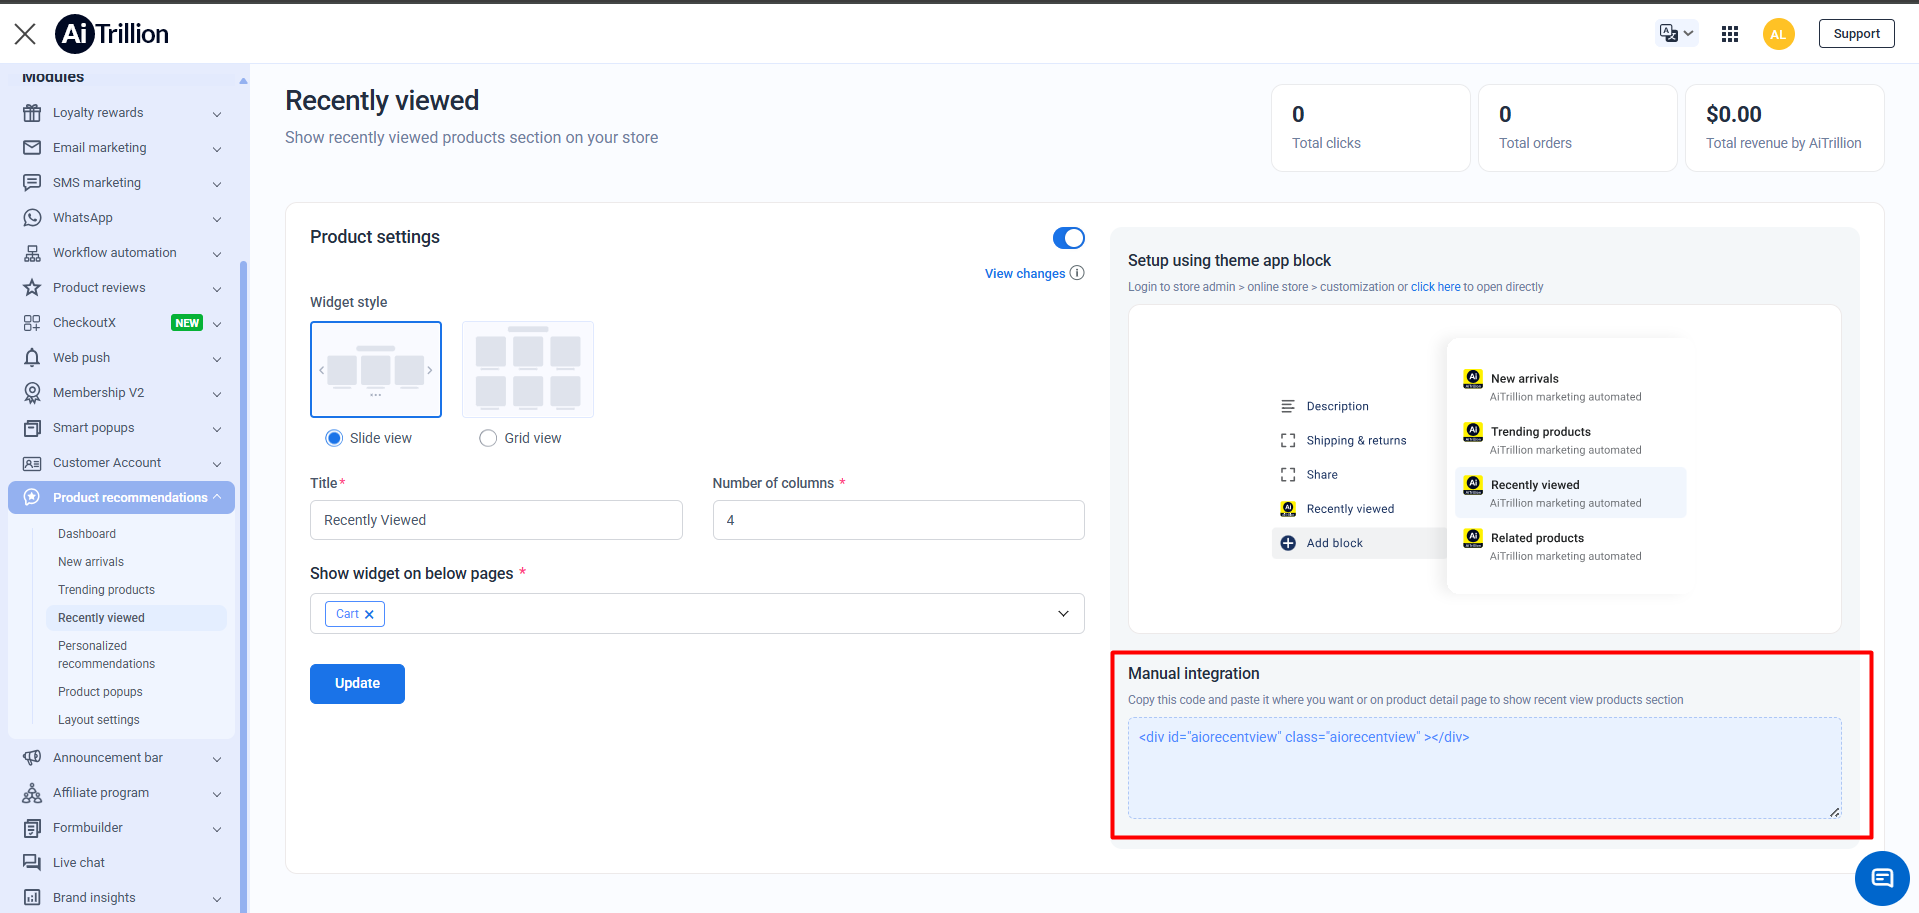The image size is (1919, 913).
Task: Collapse the Product recommendations chevron
Action: [217, 497]
